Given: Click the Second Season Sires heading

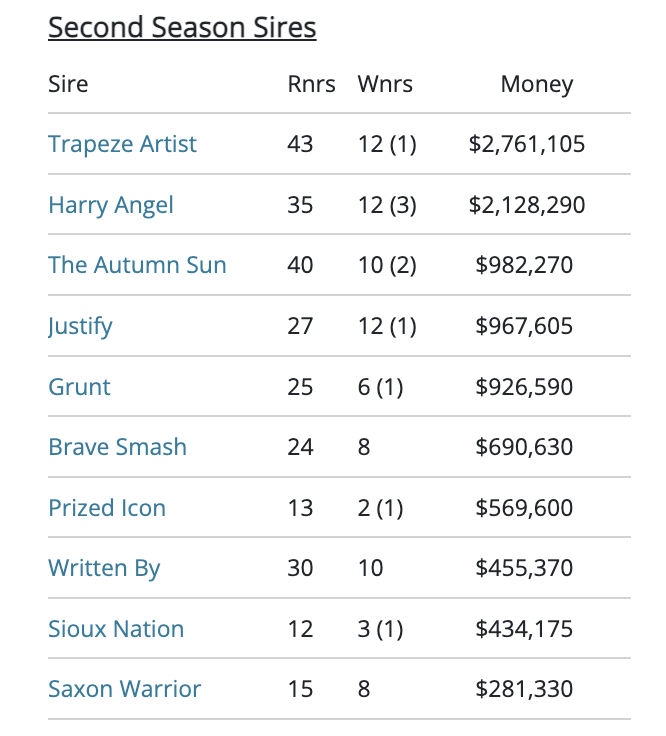Looking at the screenshot, I should point(182,27).
